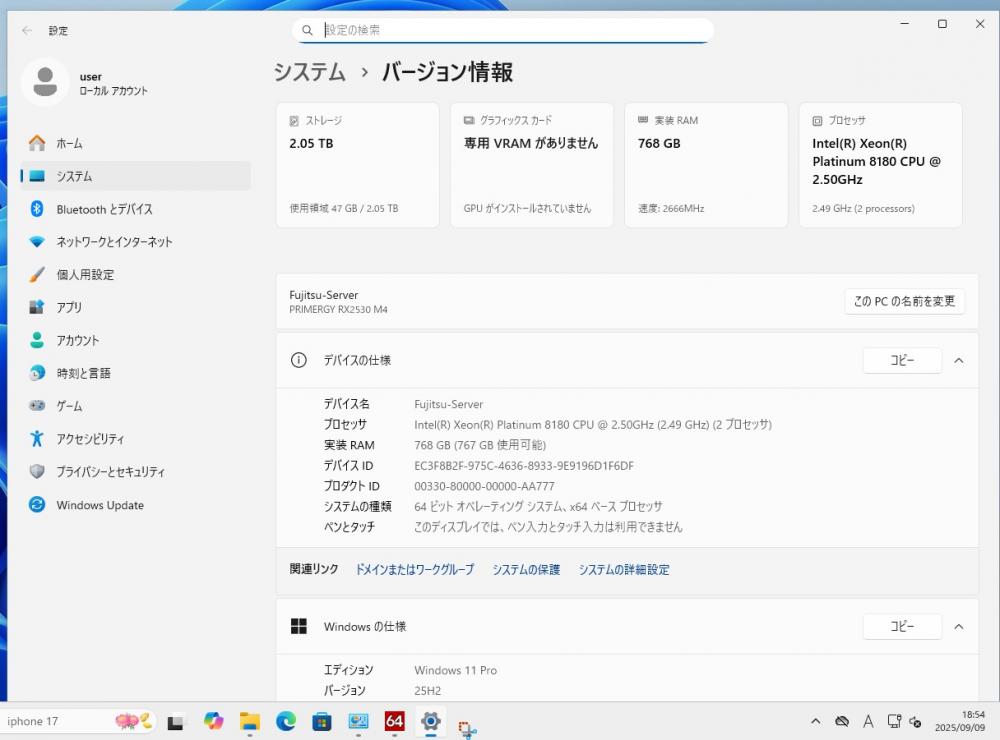Open アカウント settings in sidebar
1000x740 pixels.
pos(135,341)
